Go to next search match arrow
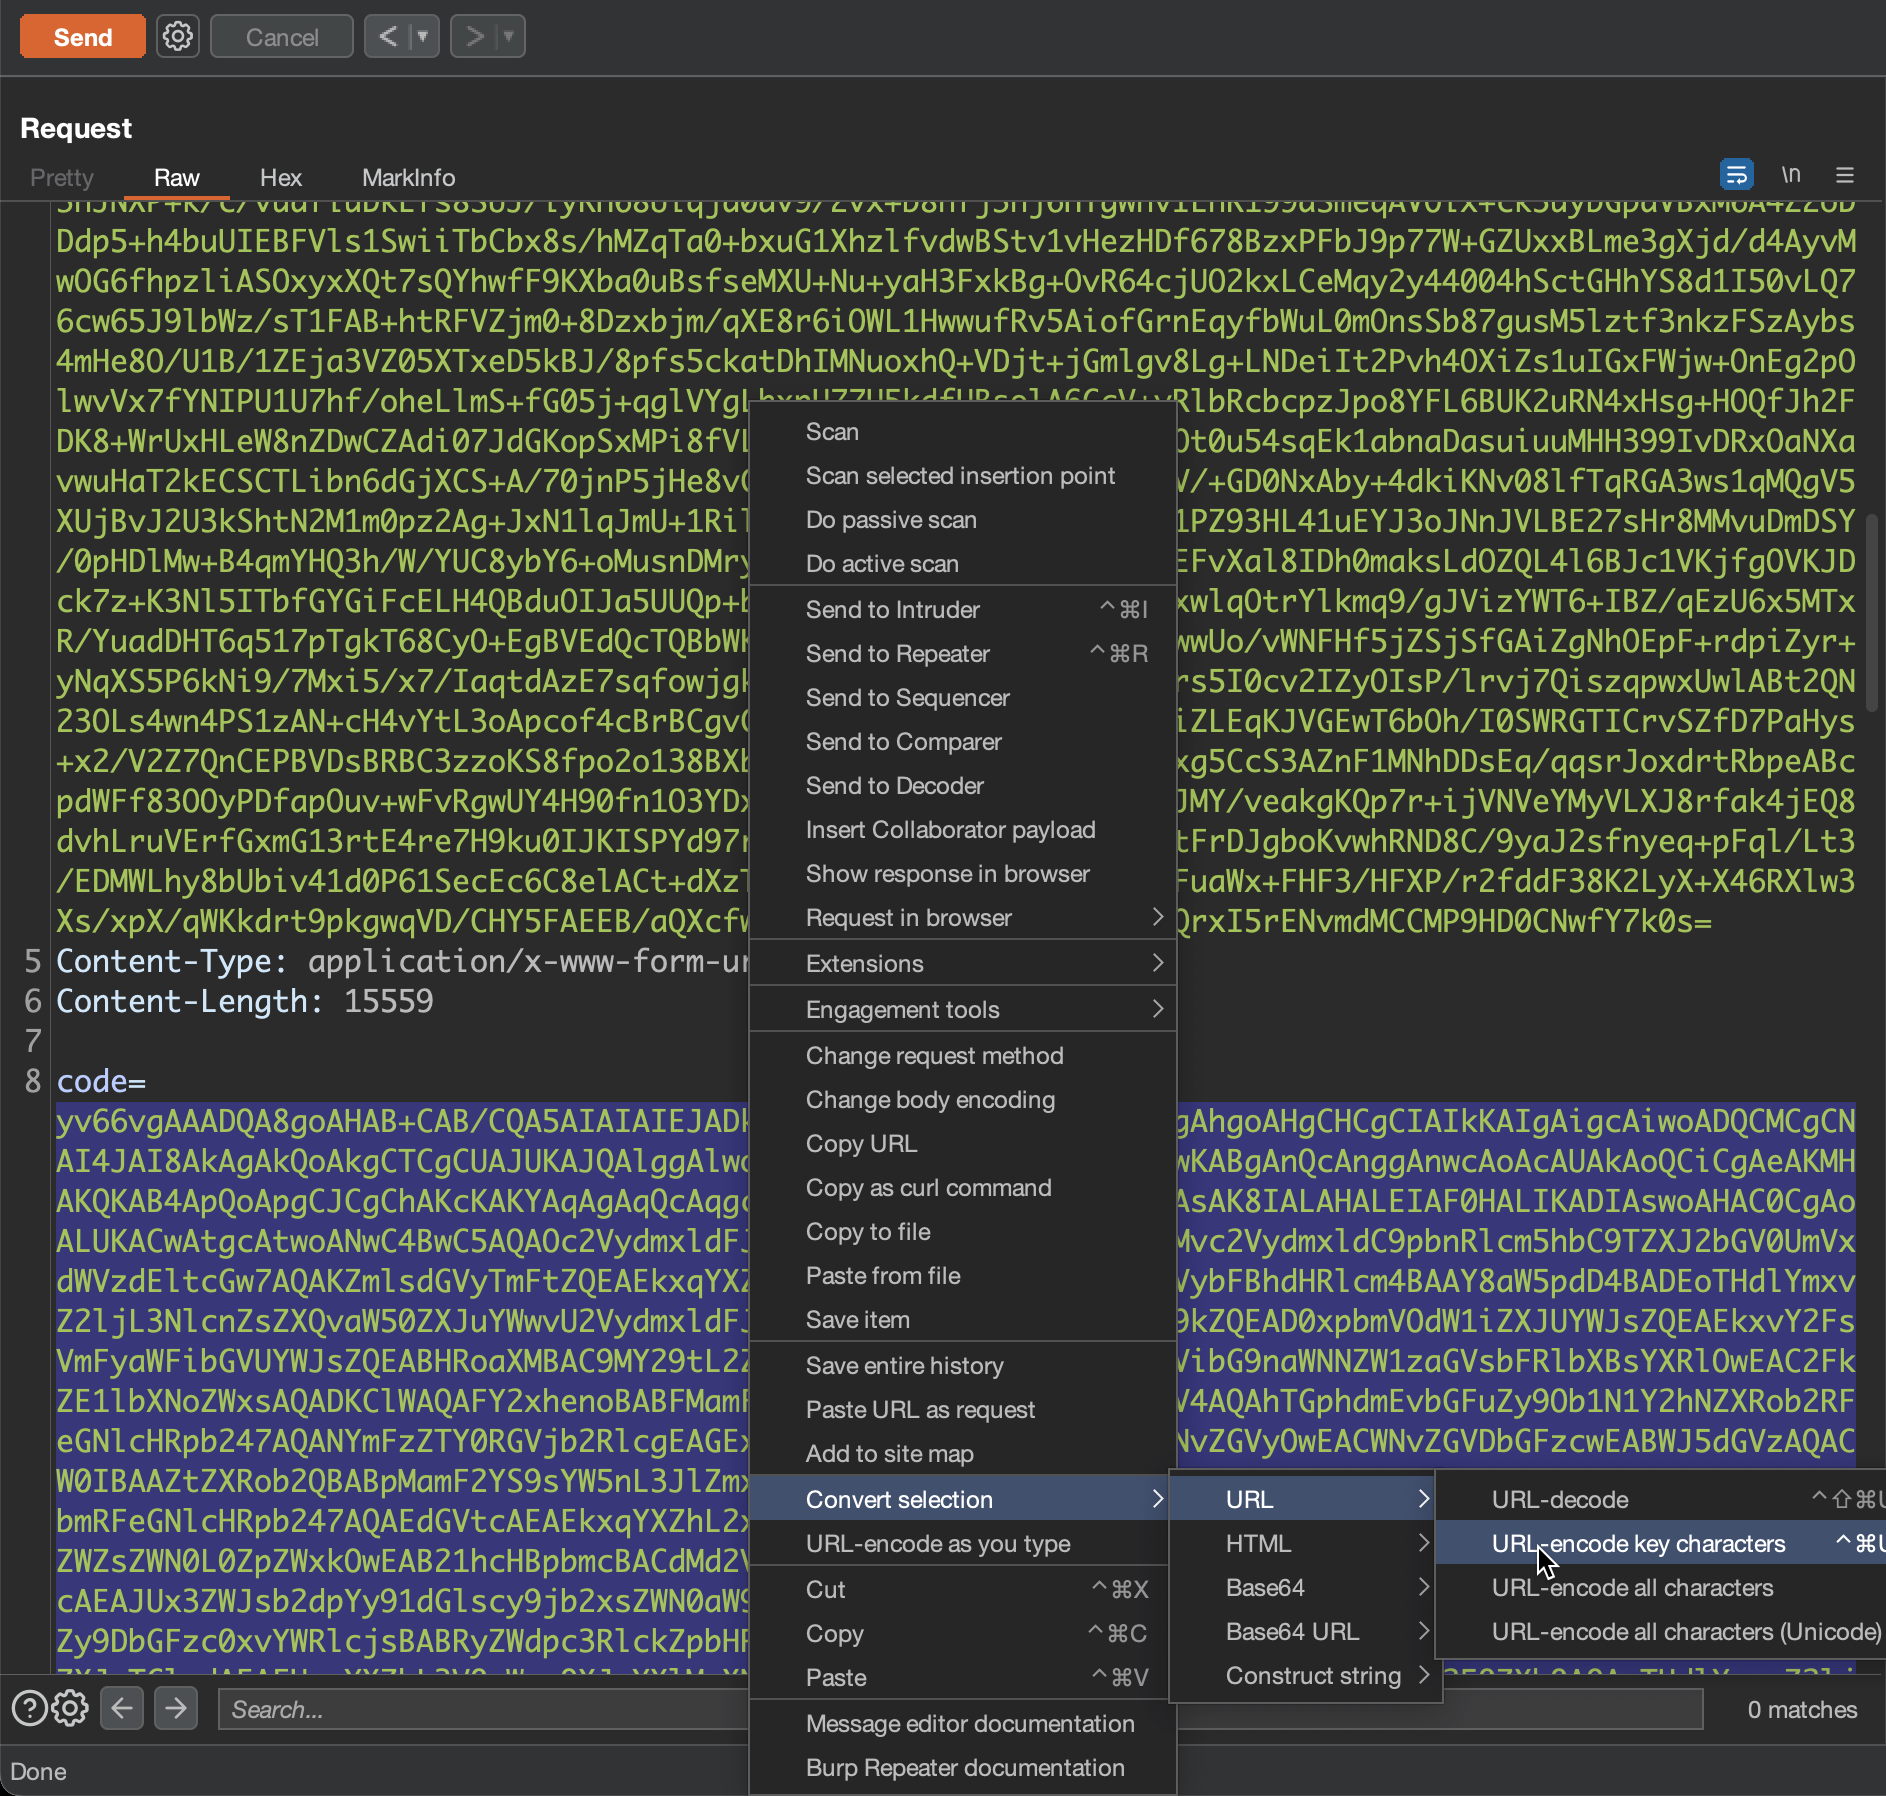 tap(176, 1708)
